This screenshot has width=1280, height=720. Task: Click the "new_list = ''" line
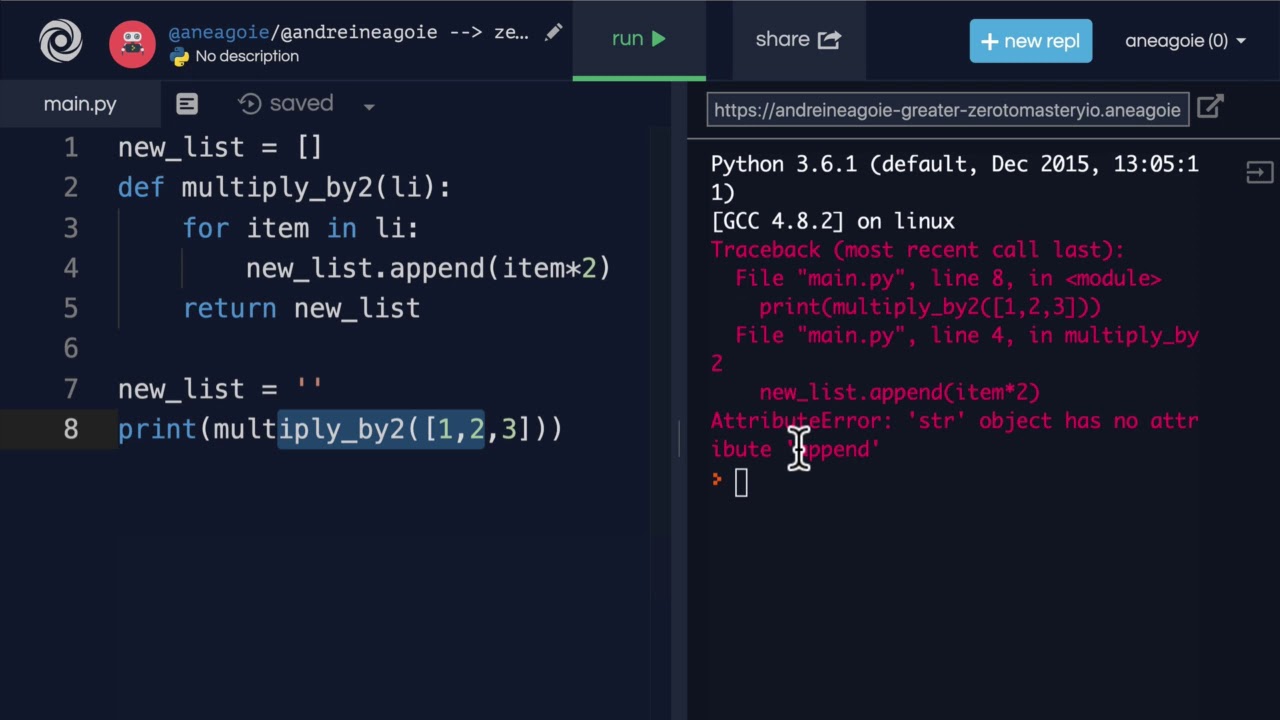pos(220,389)
